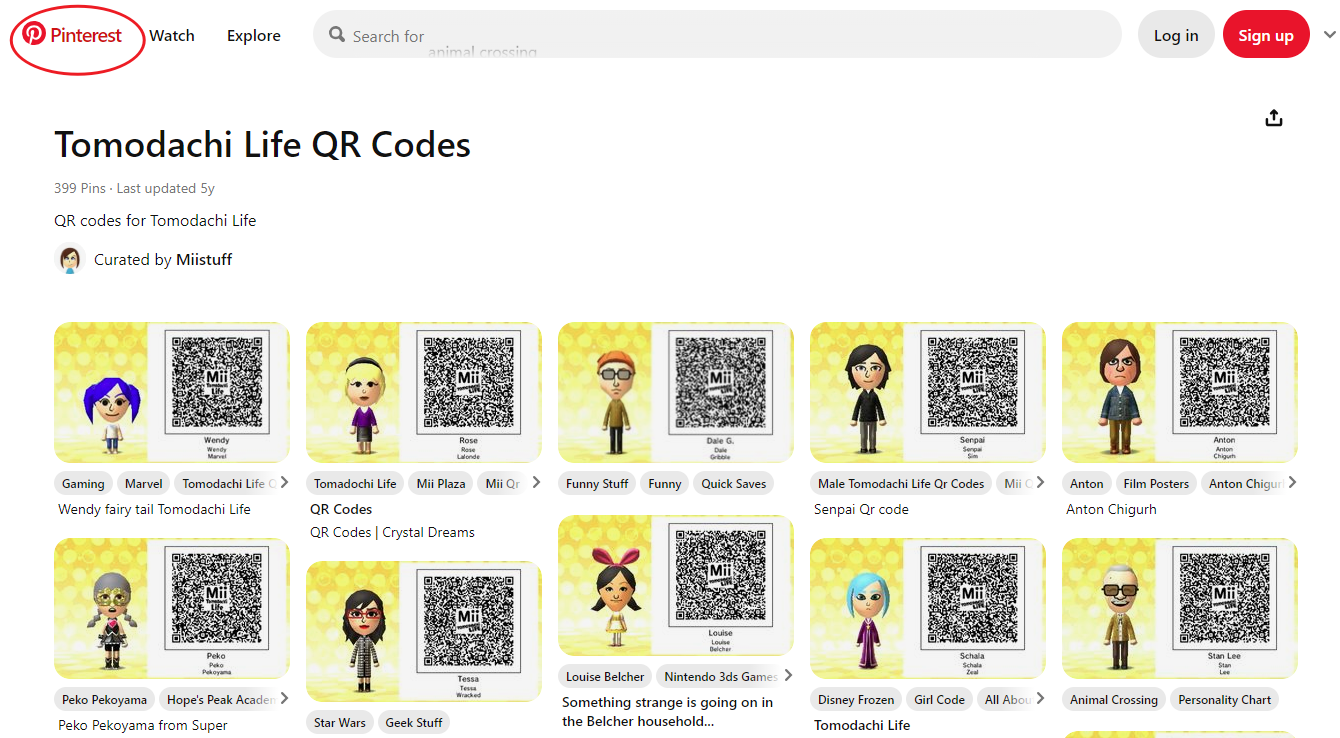Viewport: 1340px width, 738px height.
Task: Open 'Senpai Qr code' pin title
Action: coord(861,509)
